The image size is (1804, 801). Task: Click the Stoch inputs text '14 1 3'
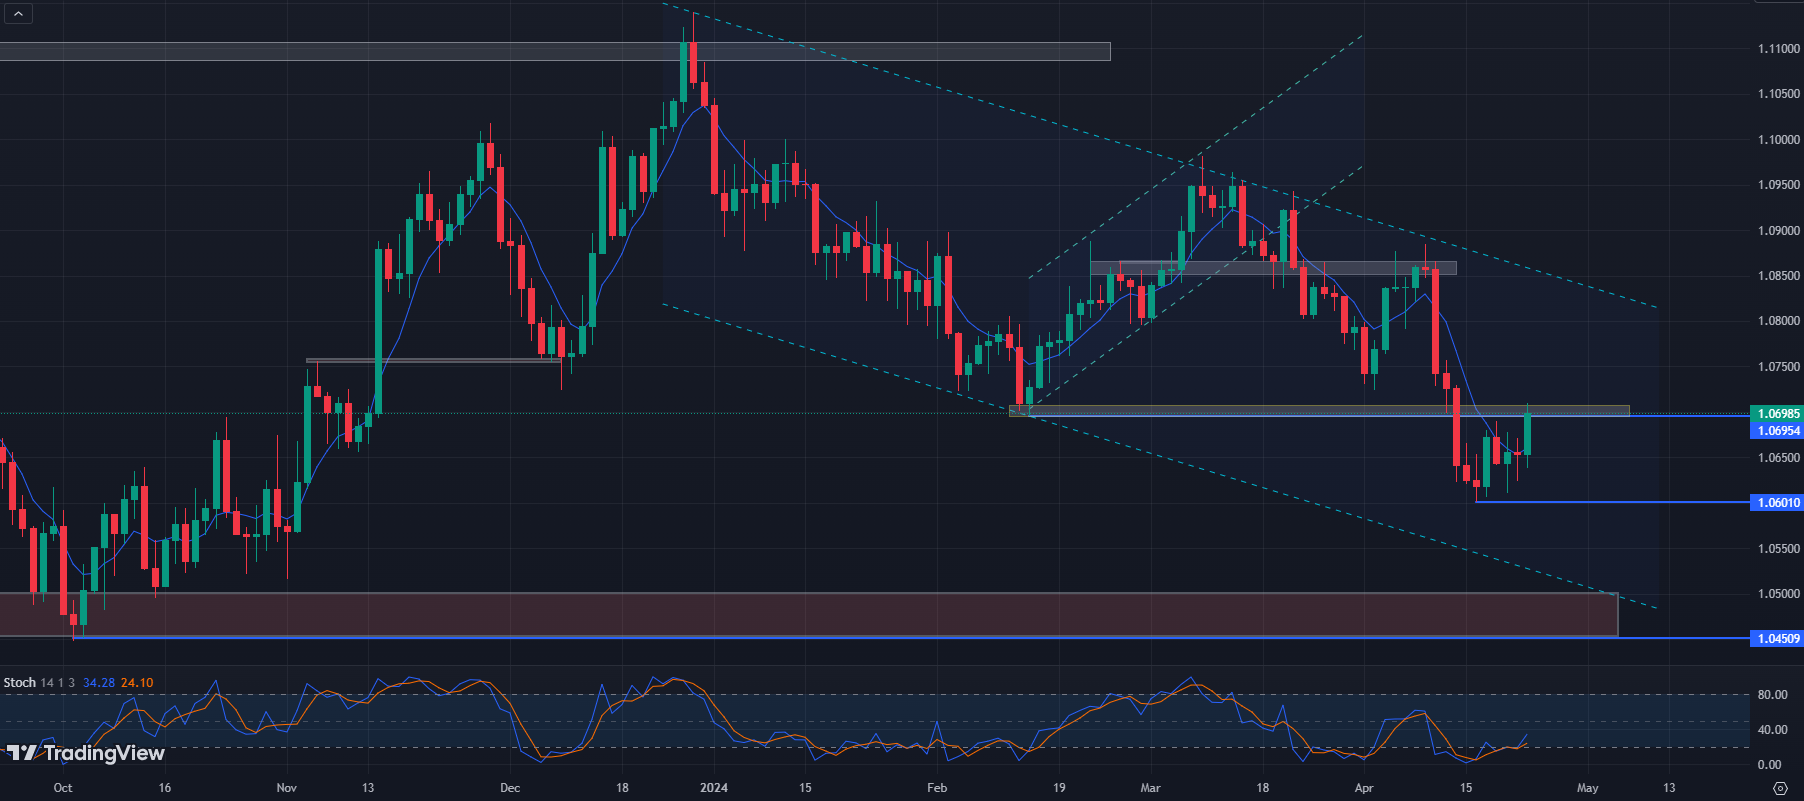[58, 683]
